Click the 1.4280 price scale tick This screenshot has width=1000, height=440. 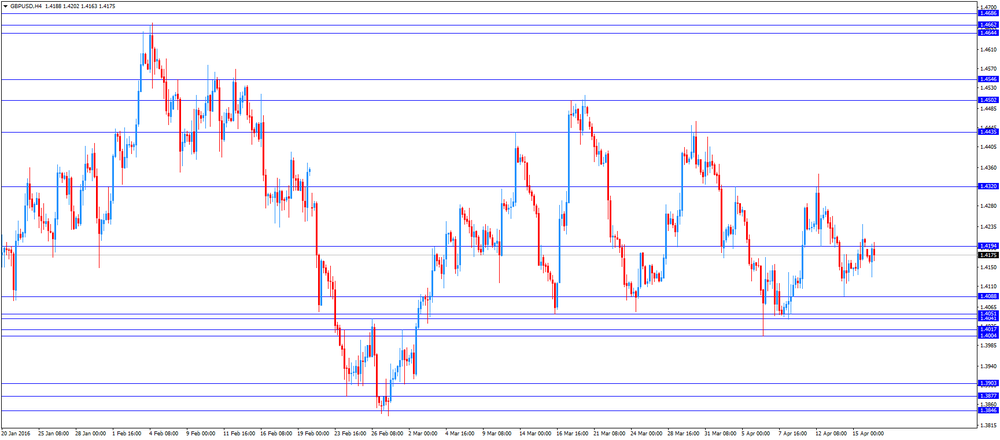pyautogui.click(x=989, y=206)
